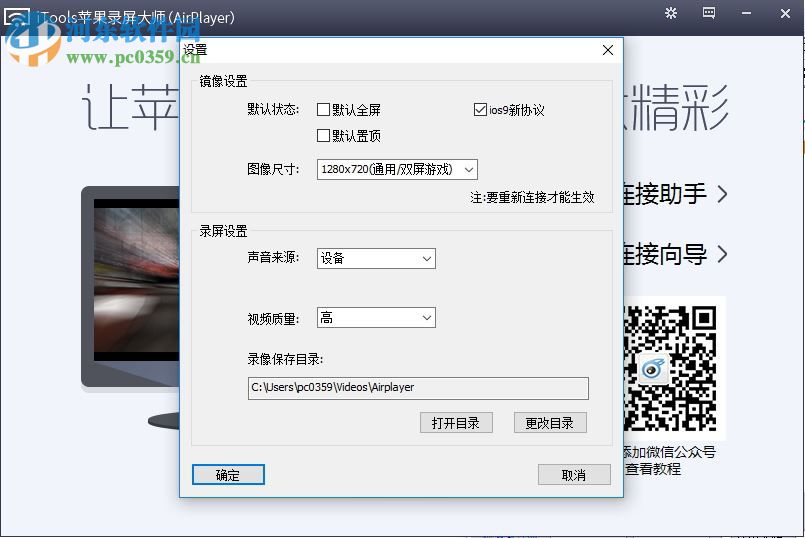Click the 更改目录 button

tap(550, 423)
